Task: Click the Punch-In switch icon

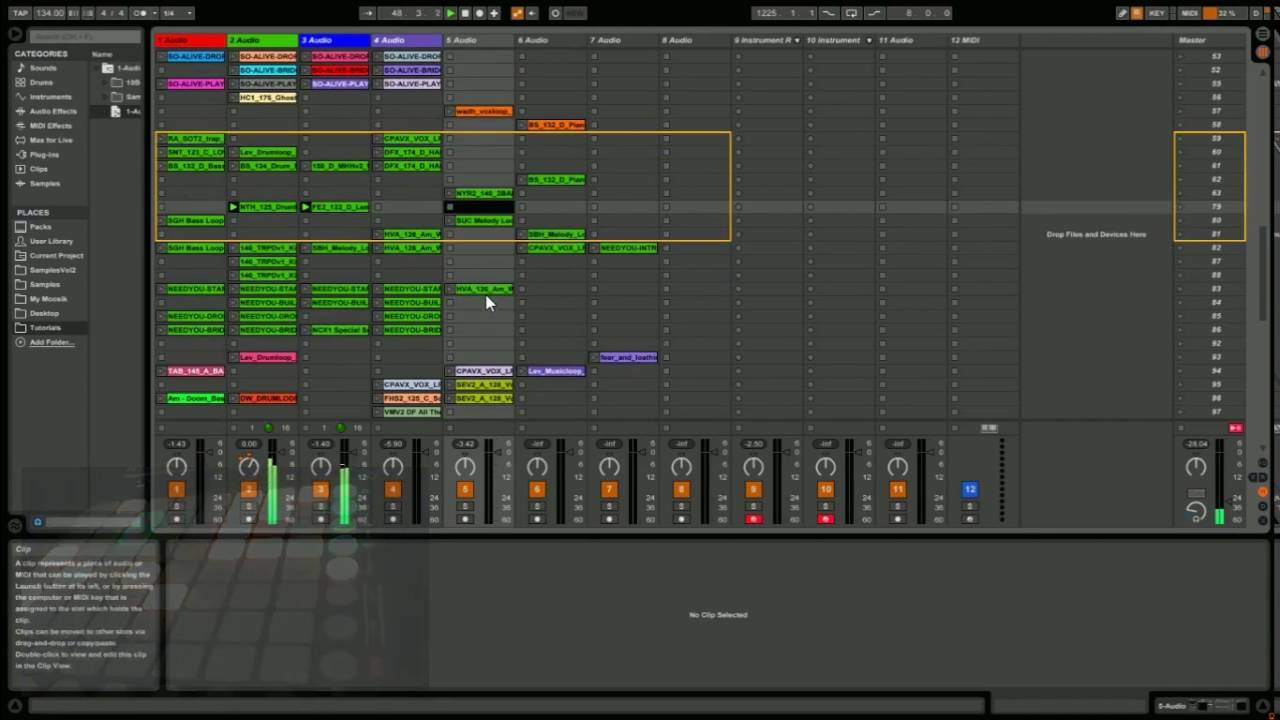Action: tap(828, 13)
